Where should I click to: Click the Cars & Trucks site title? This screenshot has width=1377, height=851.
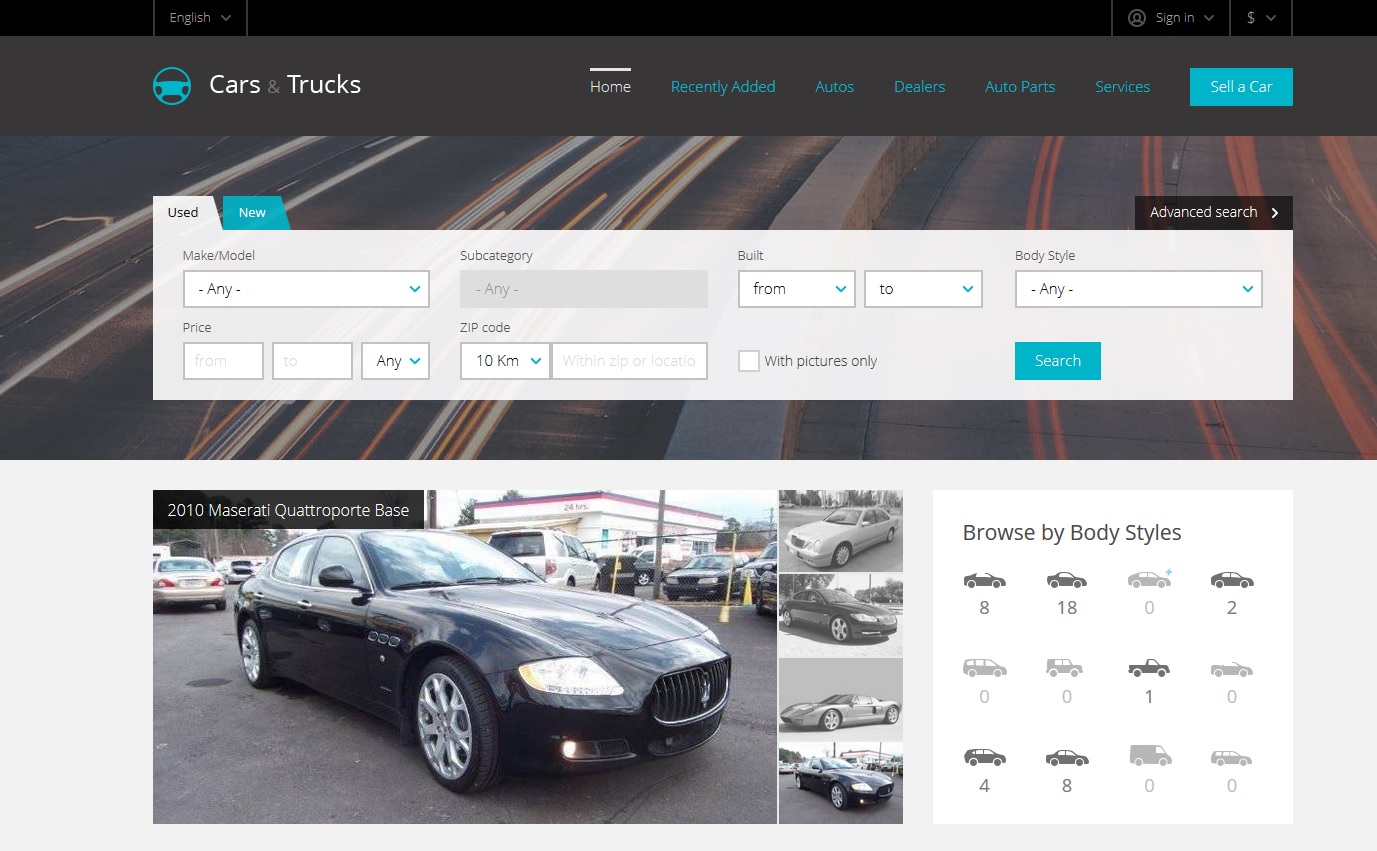[285, 85]
